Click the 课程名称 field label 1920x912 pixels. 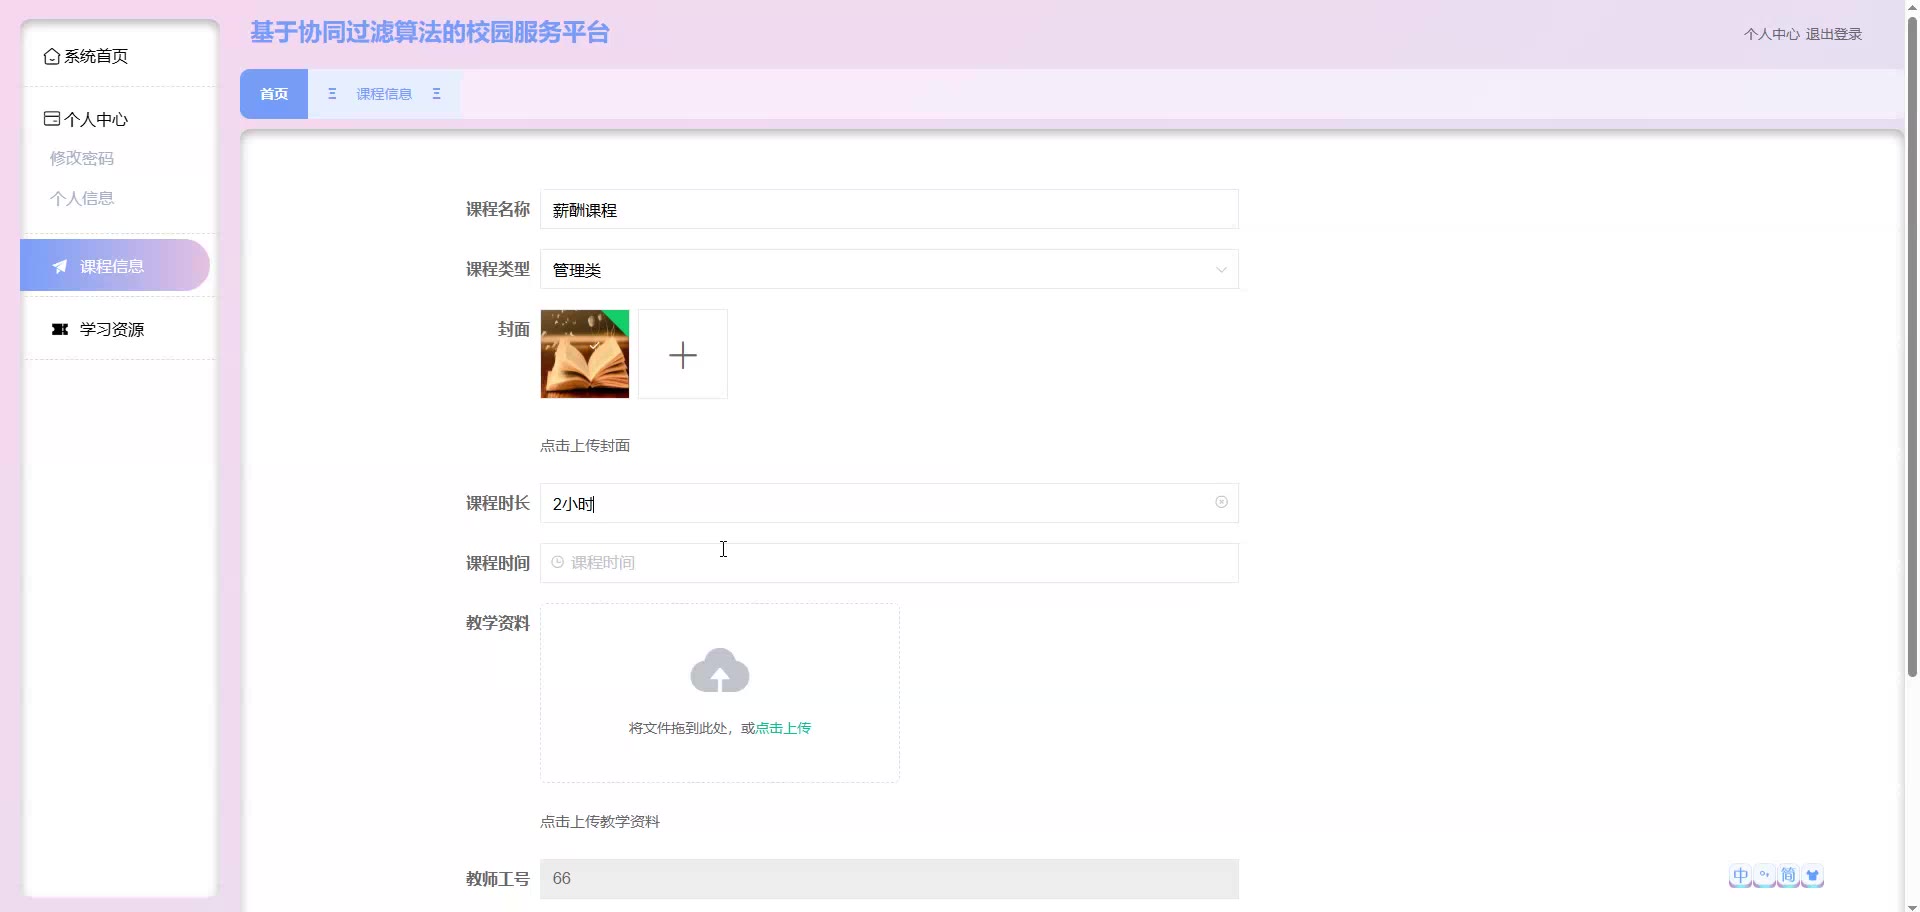tap(498, 209)
